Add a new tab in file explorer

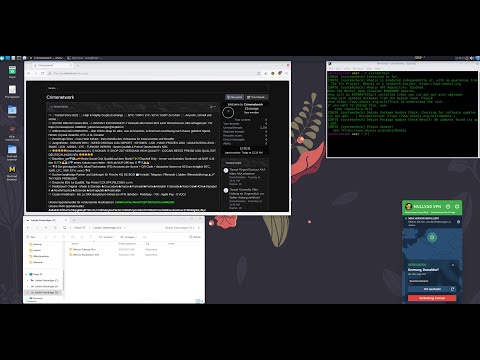(74, 220)
